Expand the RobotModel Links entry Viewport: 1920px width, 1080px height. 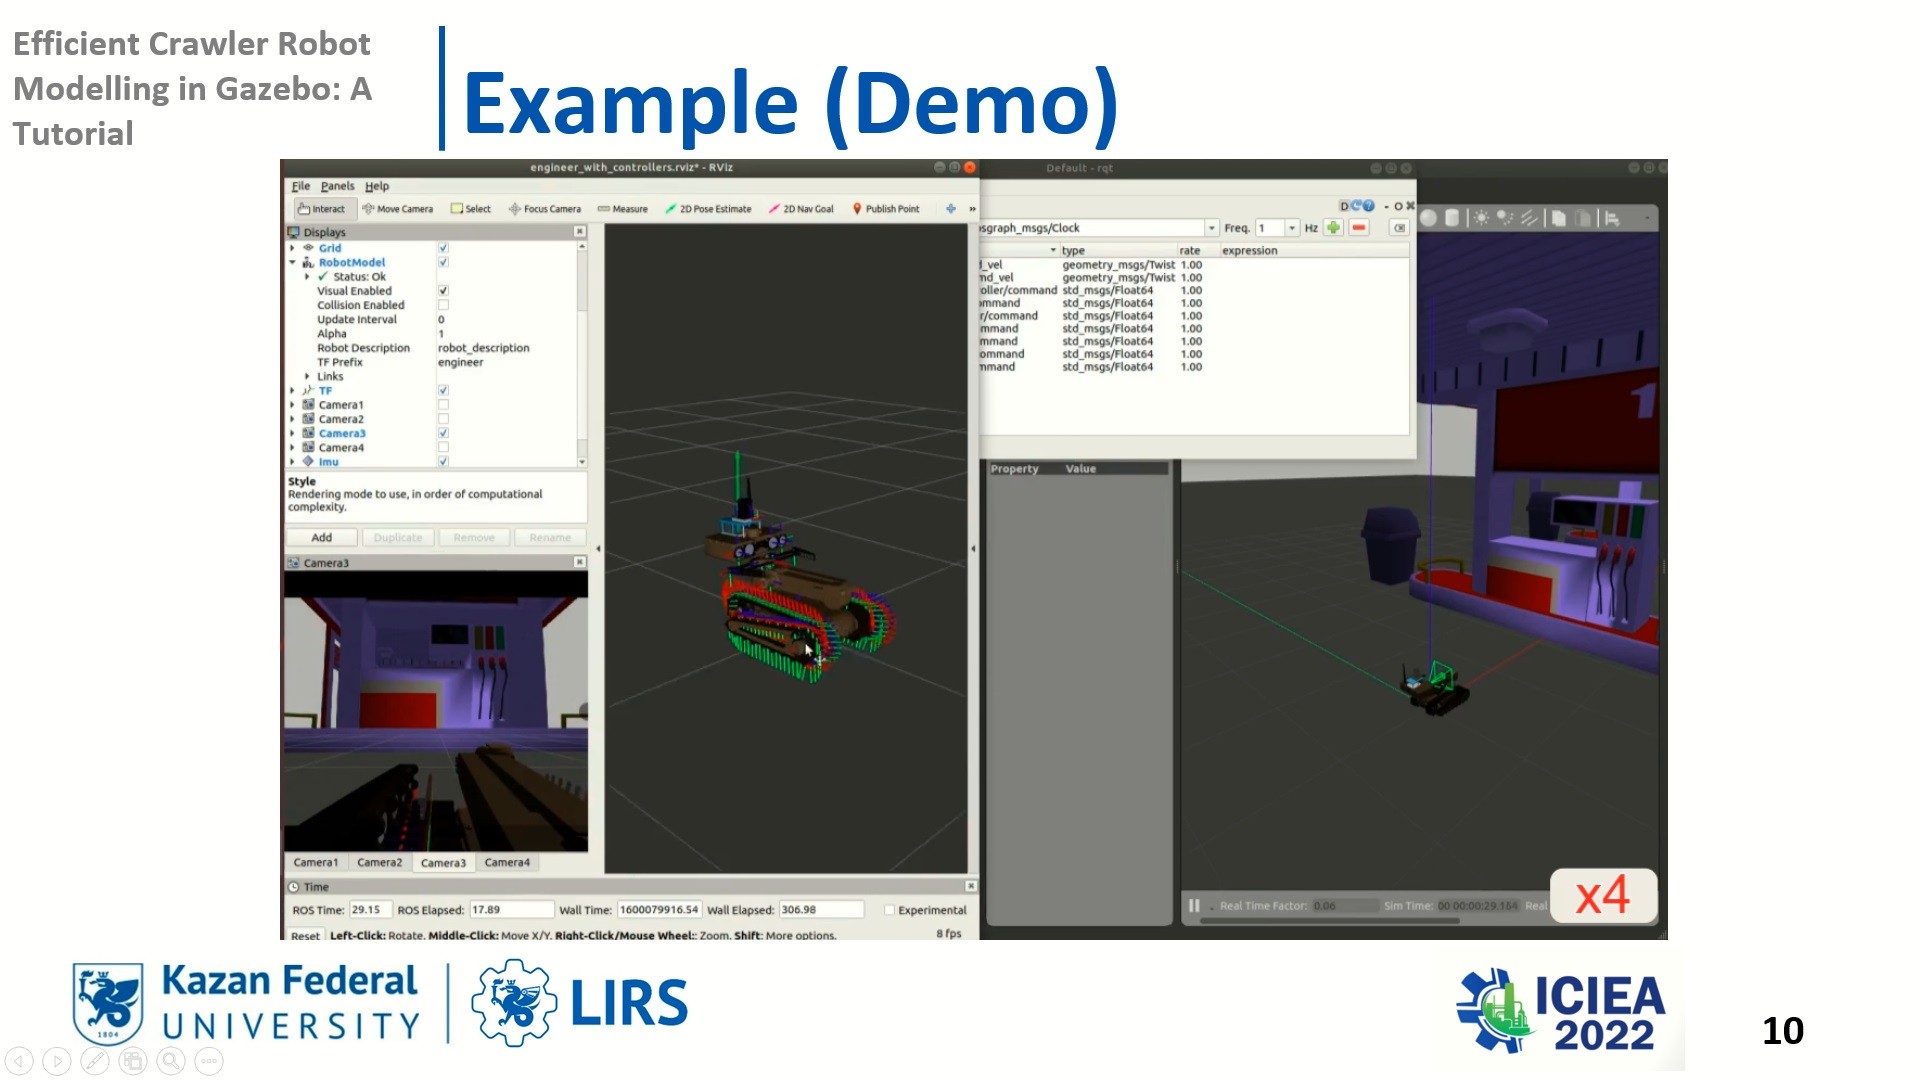tap(307, 376)
